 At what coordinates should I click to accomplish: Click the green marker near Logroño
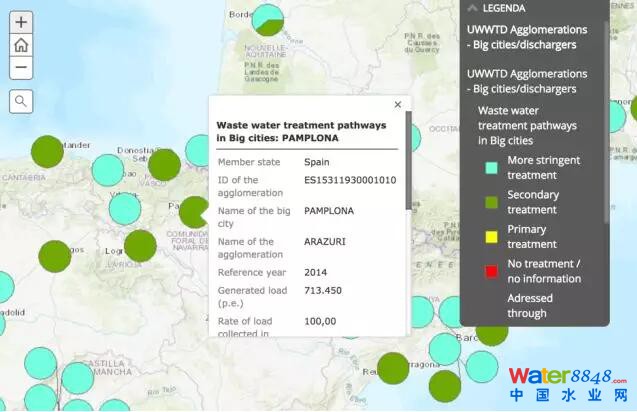(x=140, y=245)
